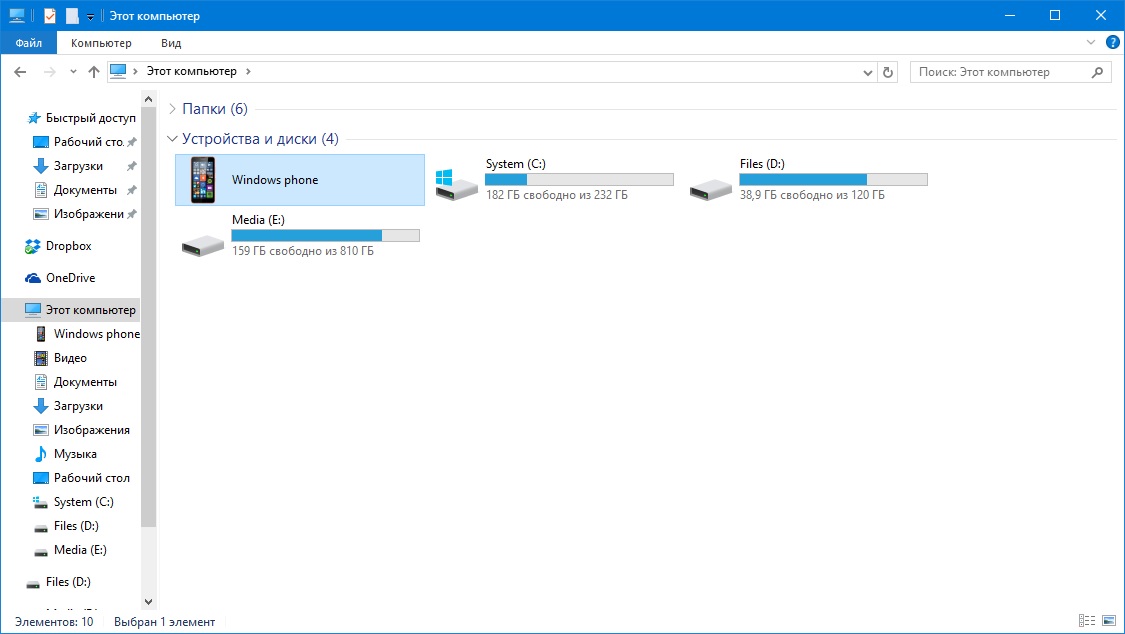The width and height of the screenshot is (1125, 634).
Task: Open the top-level Files (D:) above the scroll-down arrow
Action: [x=67, y=582]
